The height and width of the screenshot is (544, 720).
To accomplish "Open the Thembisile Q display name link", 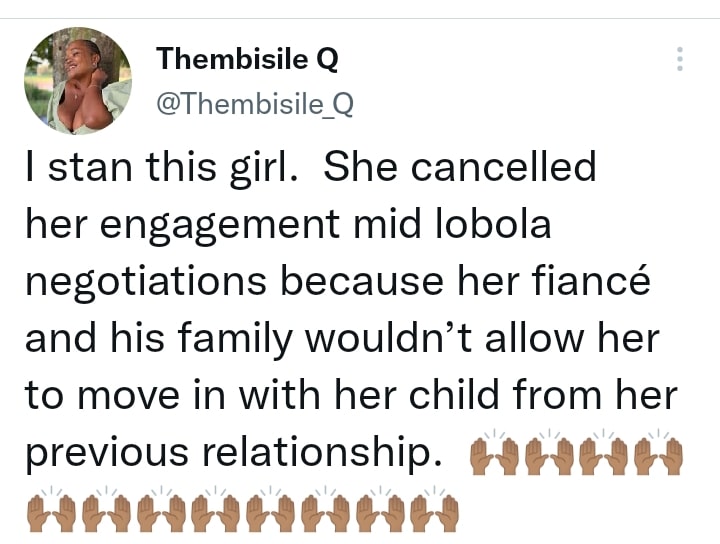I will click(247, 60).
